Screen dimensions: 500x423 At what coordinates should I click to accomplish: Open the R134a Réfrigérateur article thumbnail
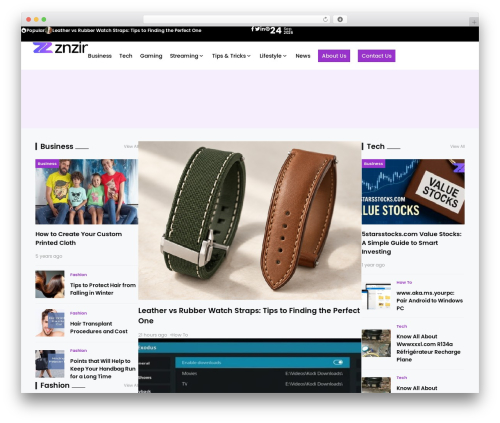tap(376, 343)
